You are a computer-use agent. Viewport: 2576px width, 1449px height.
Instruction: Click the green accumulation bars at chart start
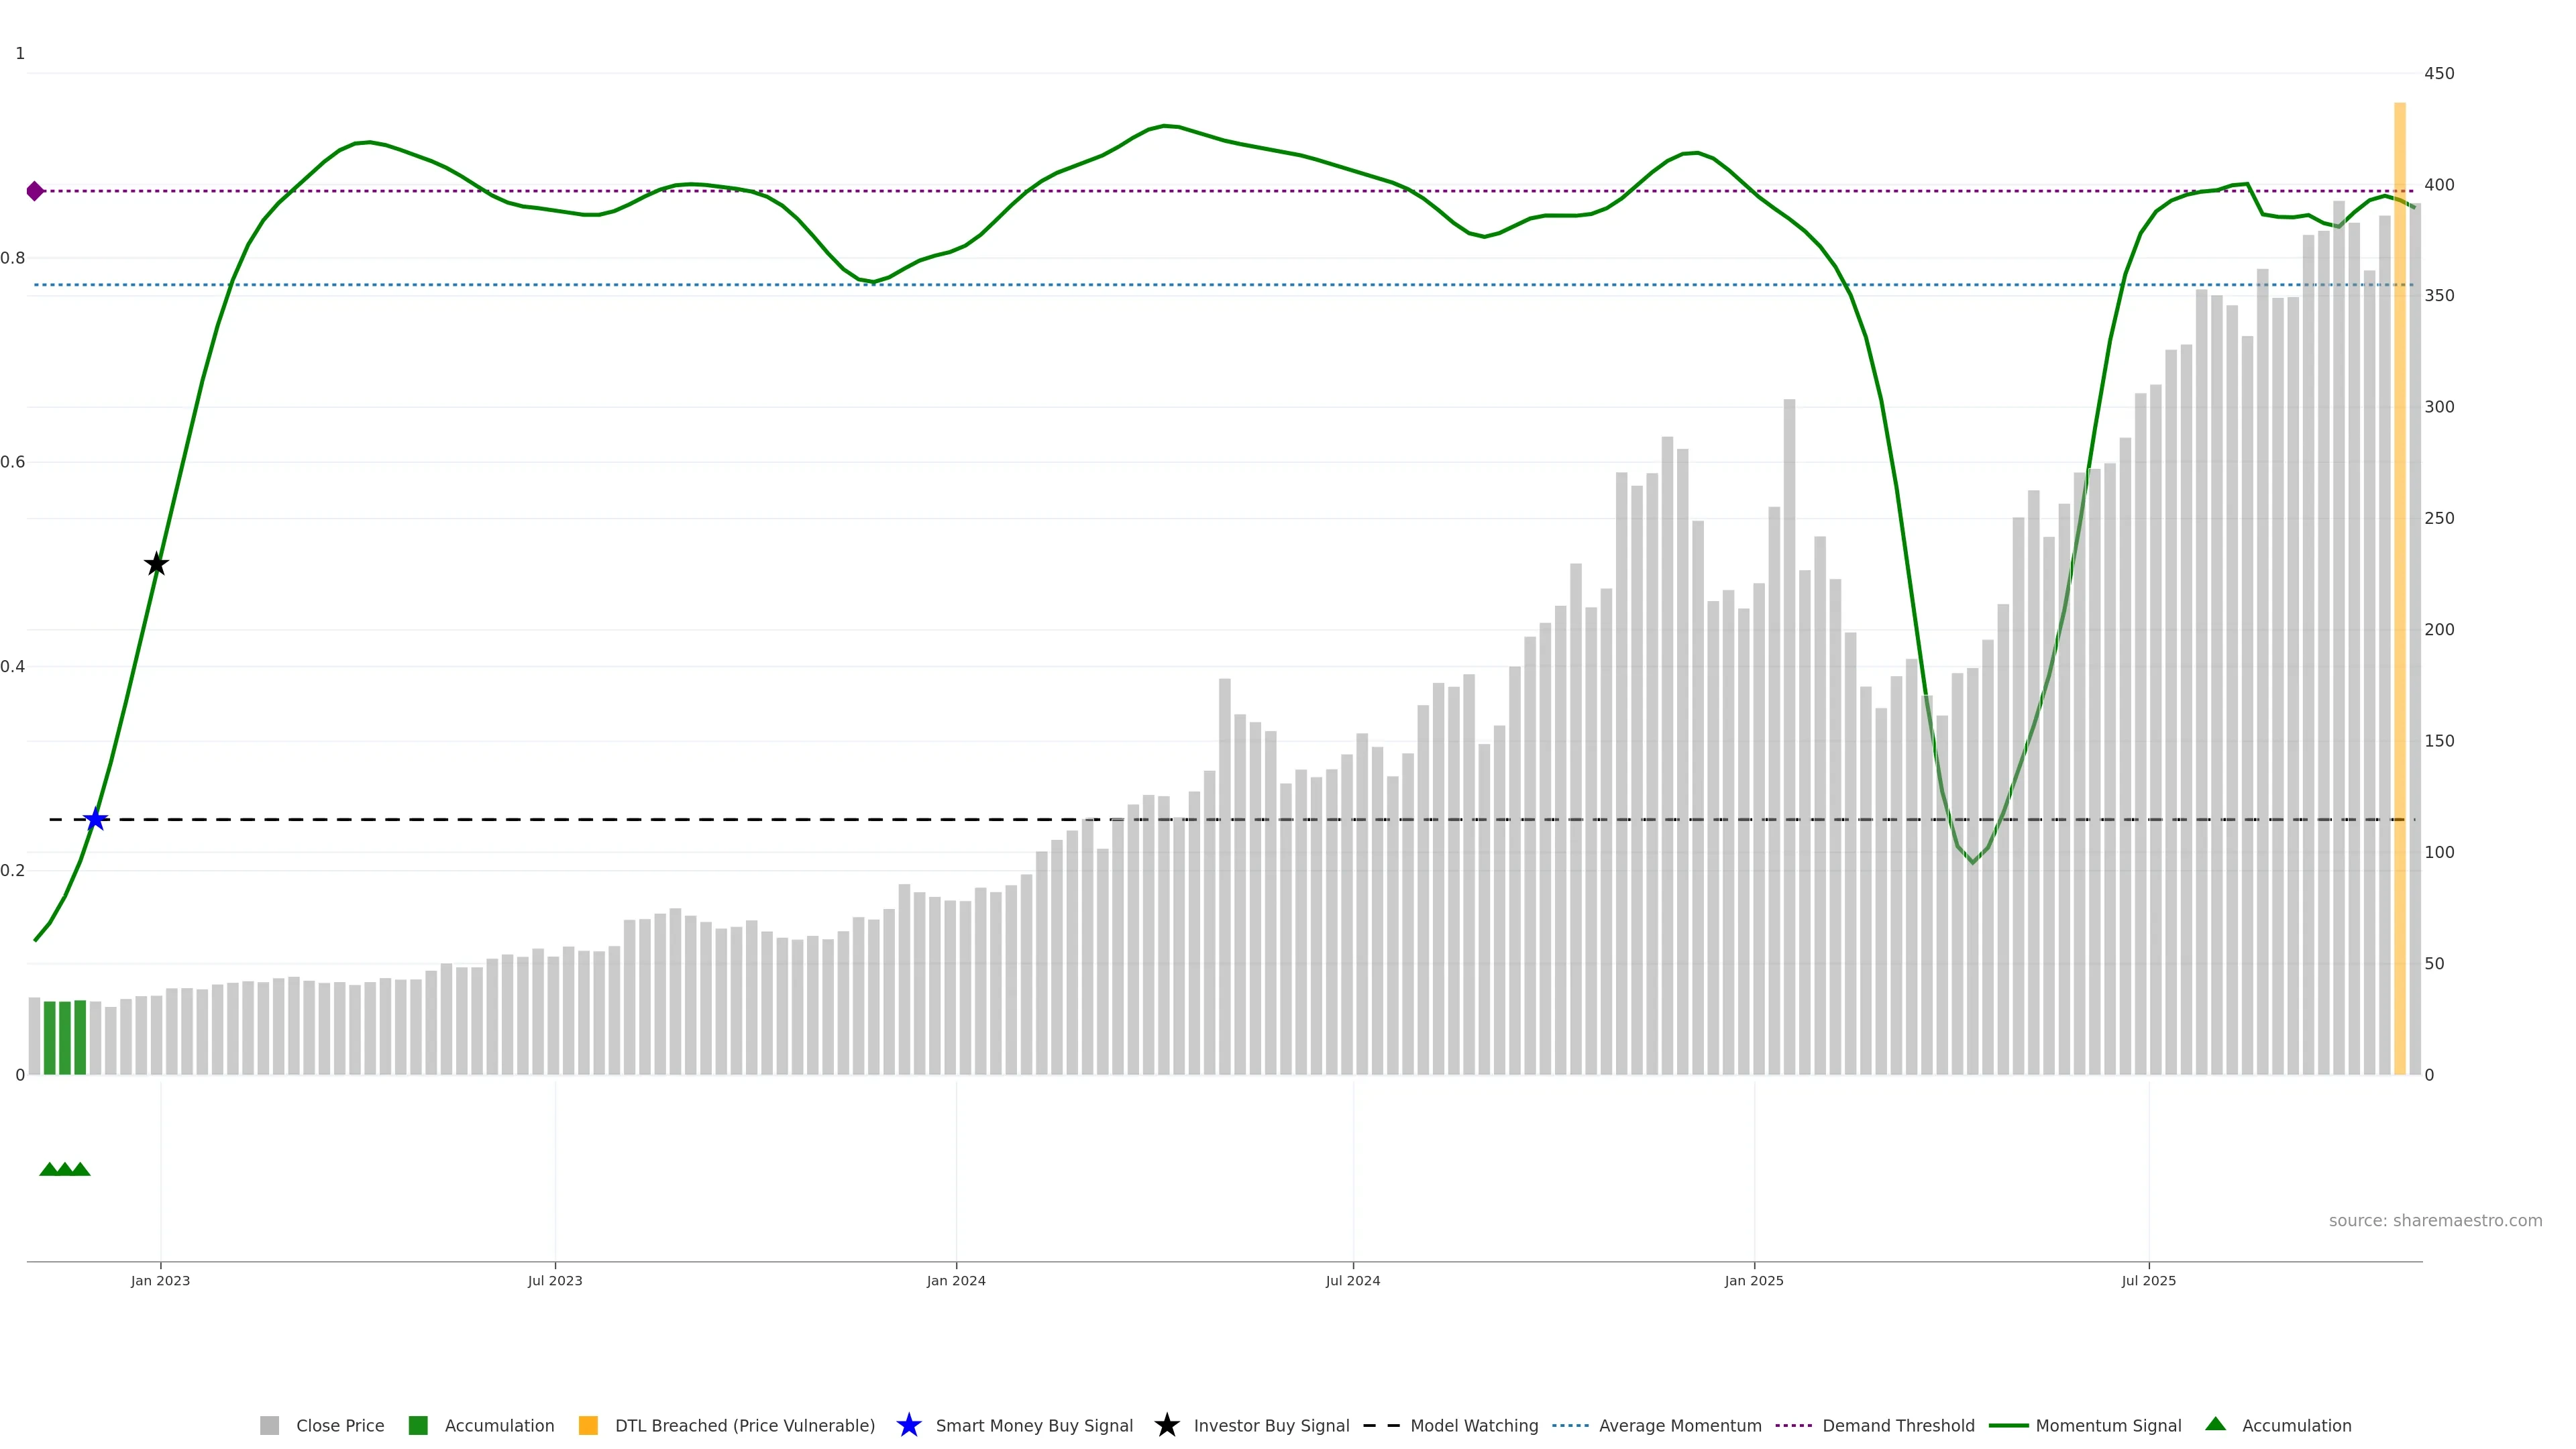65,1037
